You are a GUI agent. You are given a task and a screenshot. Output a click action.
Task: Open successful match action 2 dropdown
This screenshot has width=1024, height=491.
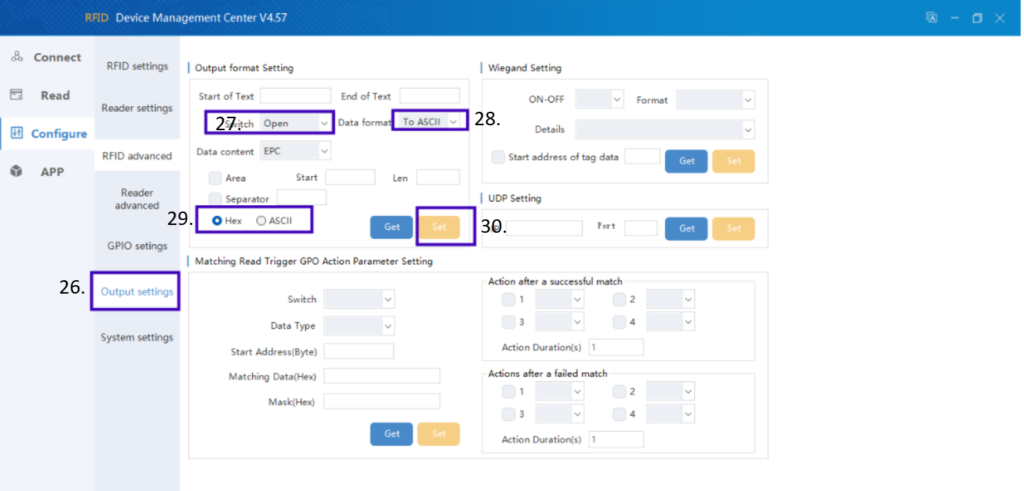pos(671,300)
